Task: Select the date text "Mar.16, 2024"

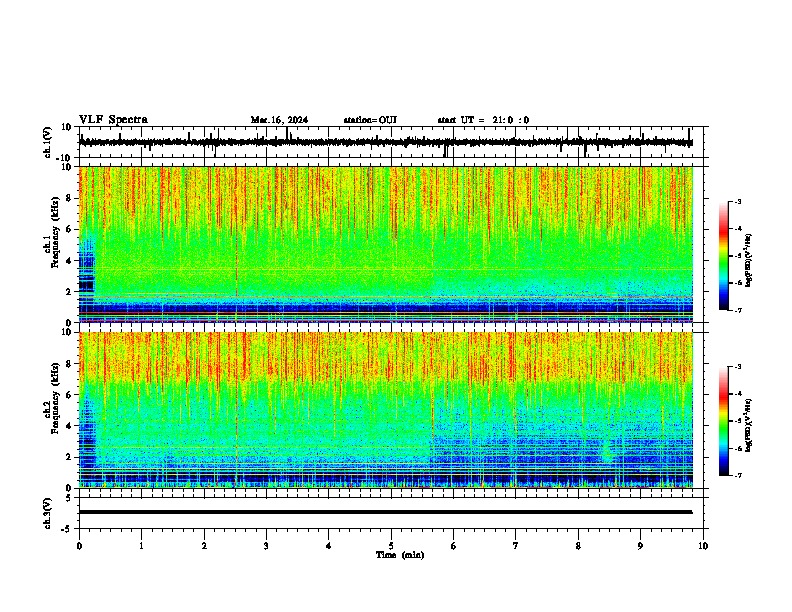Action: point(279,120)
